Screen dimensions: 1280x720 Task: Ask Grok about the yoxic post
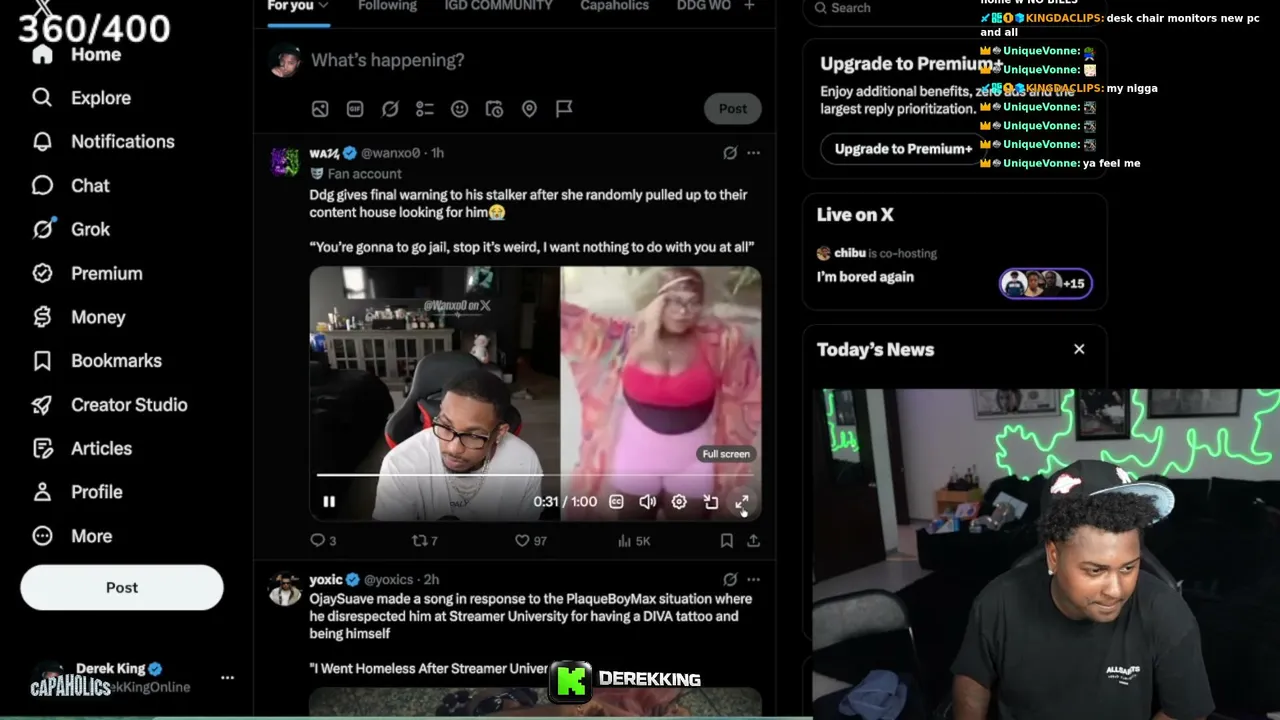click(x=730, y=579)
